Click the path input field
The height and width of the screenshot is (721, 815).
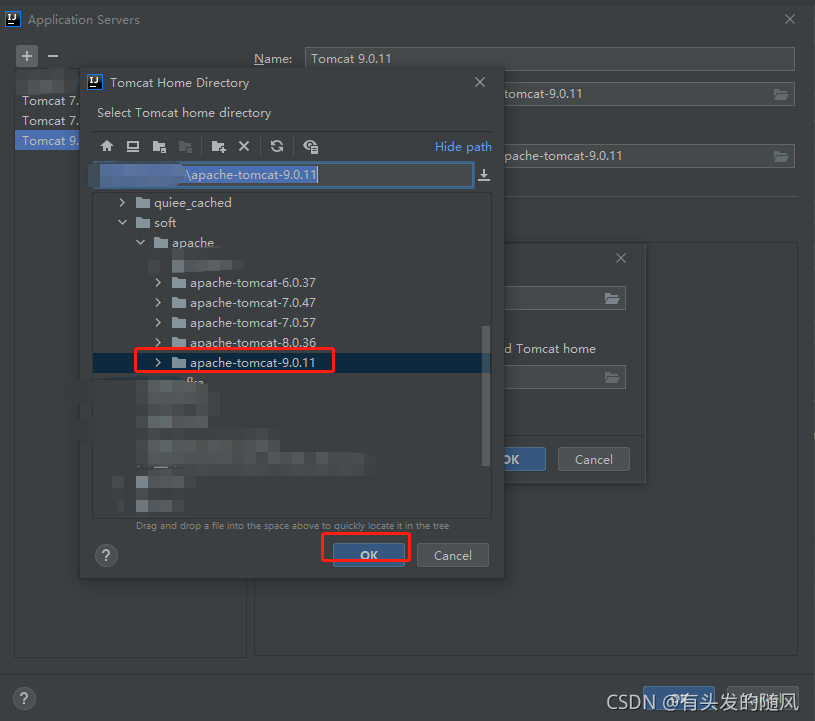(x=283, y=175)
